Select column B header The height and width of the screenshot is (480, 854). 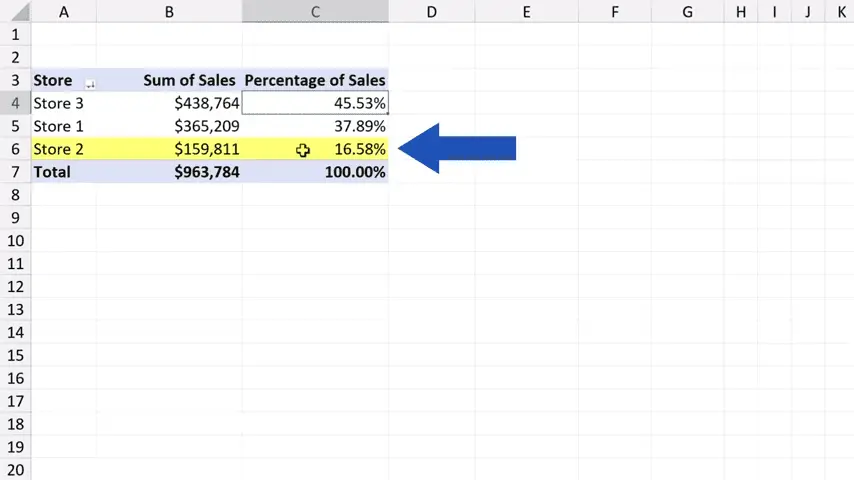(x=168, y=12)
